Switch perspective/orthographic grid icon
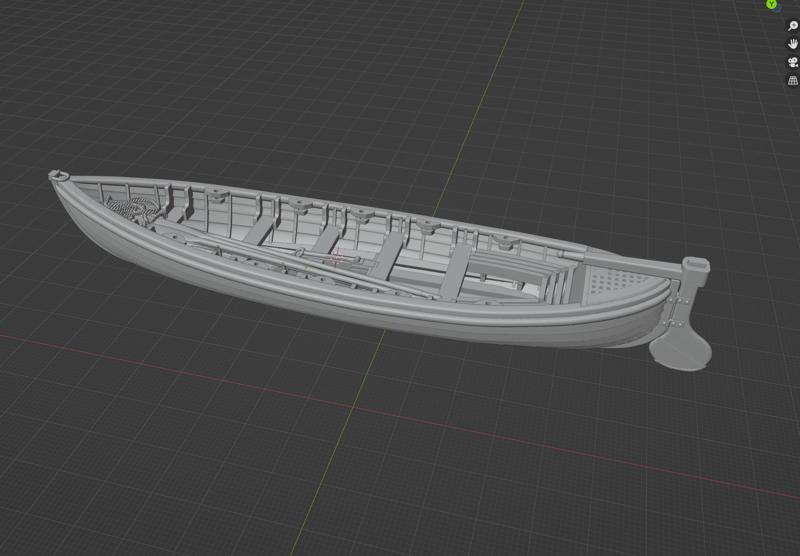Viewport: 800px width, 556px height. point(793,81)
